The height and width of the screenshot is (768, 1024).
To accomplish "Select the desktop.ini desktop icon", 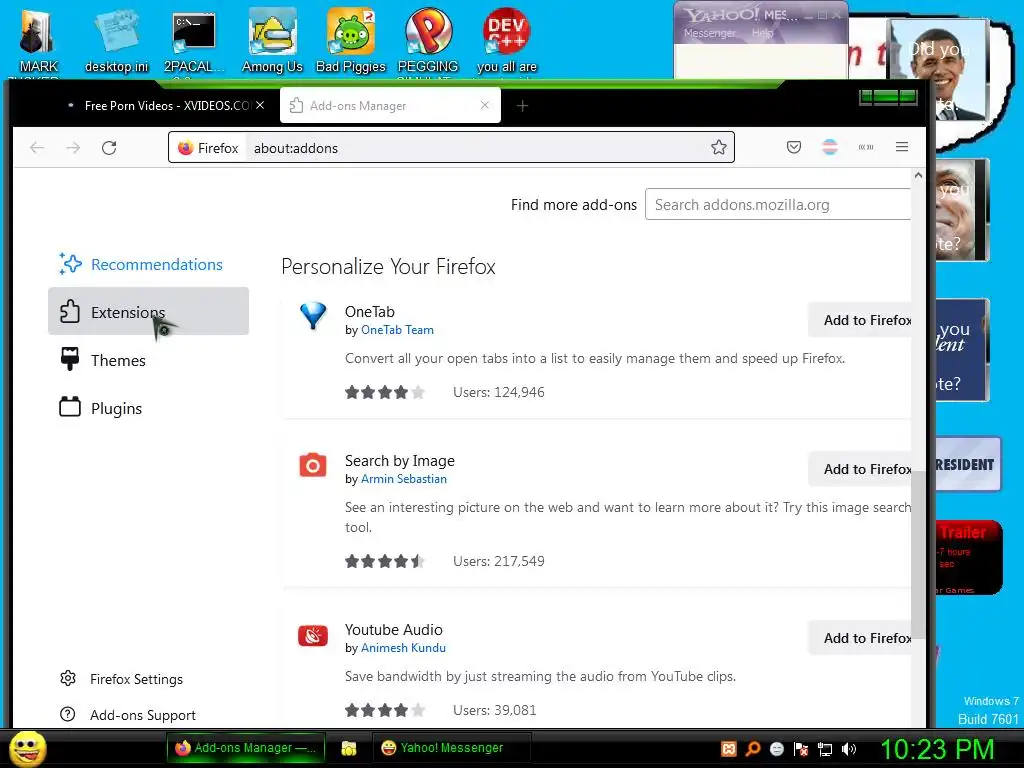I will click(x=116, y=40).
